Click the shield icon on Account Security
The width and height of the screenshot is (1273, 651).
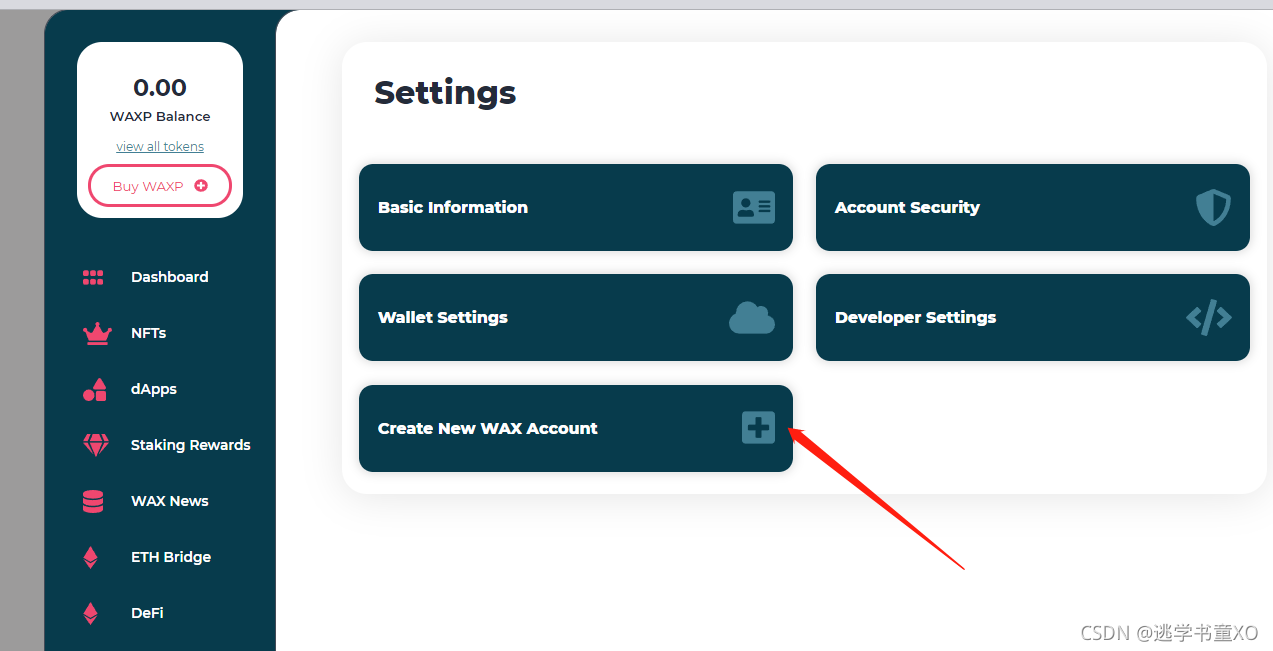point(1213,207)
